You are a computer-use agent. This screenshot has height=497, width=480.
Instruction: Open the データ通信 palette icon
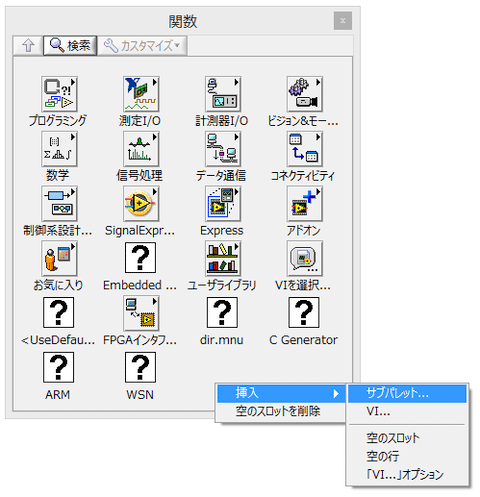coord(223,149)
